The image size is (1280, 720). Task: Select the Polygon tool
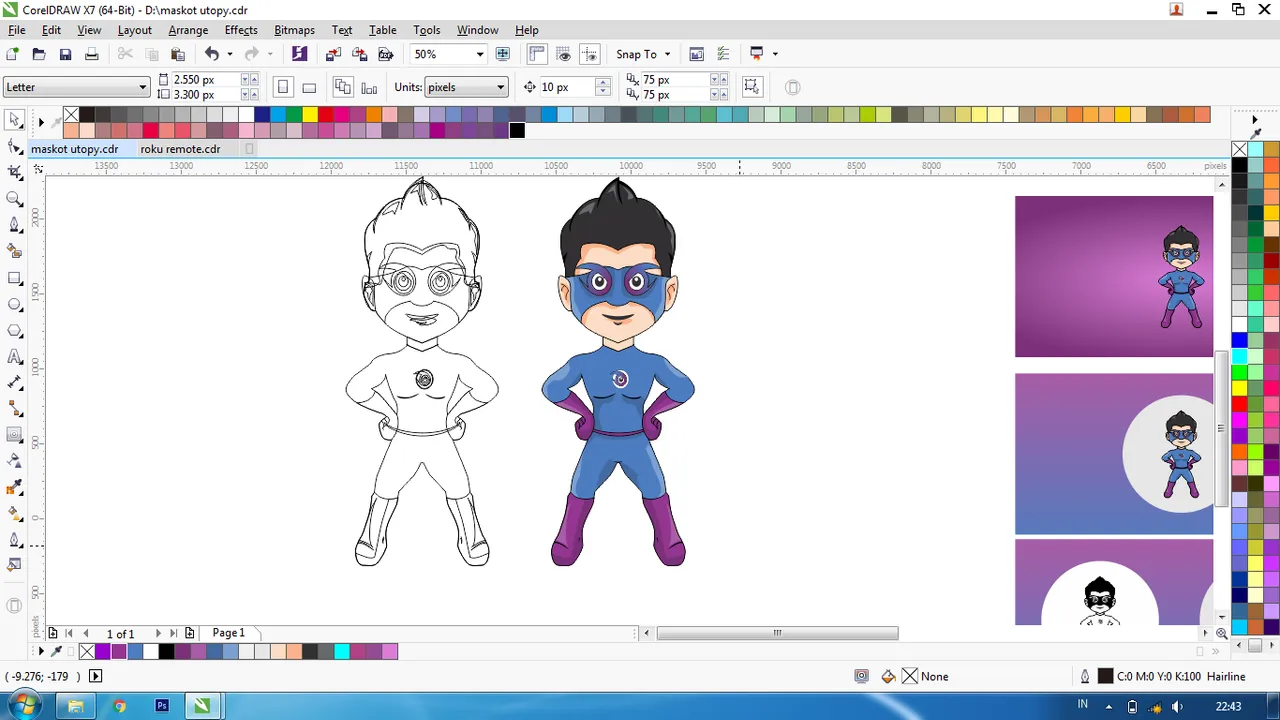(14, 330)
